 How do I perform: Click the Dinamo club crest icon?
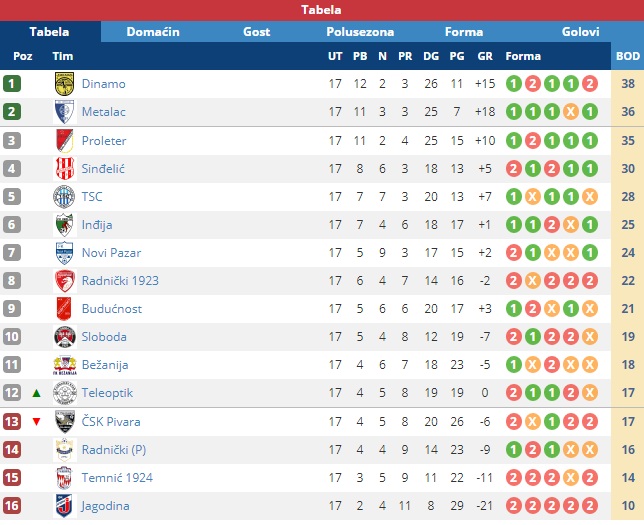point(64,84)
